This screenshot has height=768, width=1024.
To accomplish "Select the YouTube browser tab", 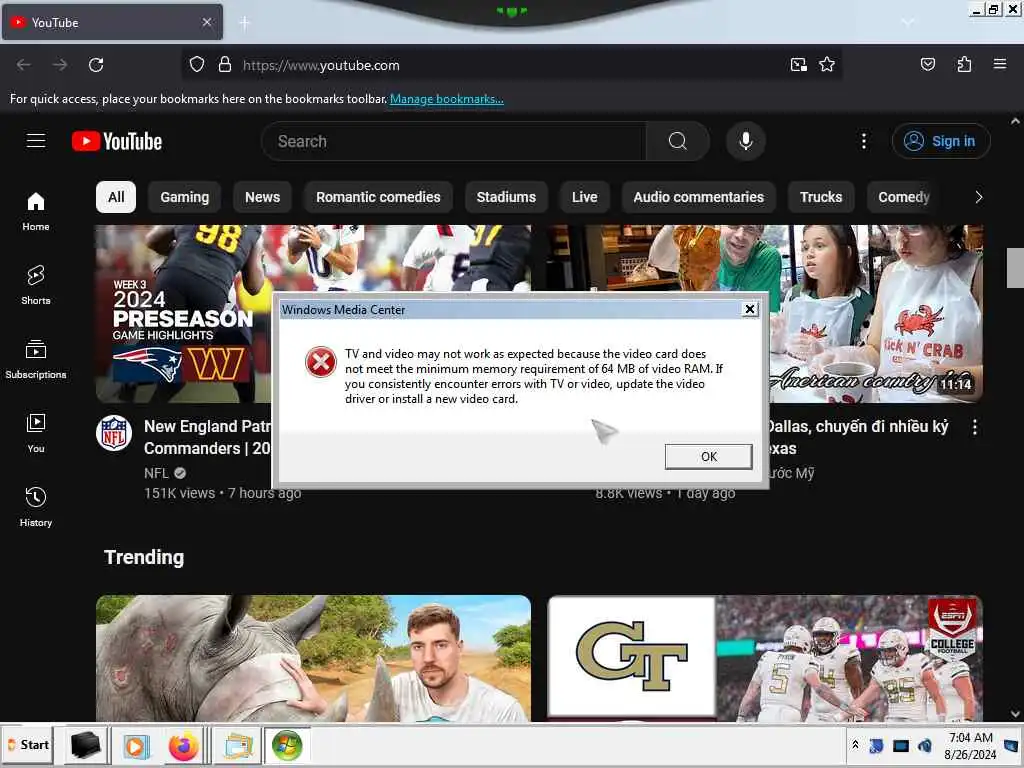I will coord(112,22).
